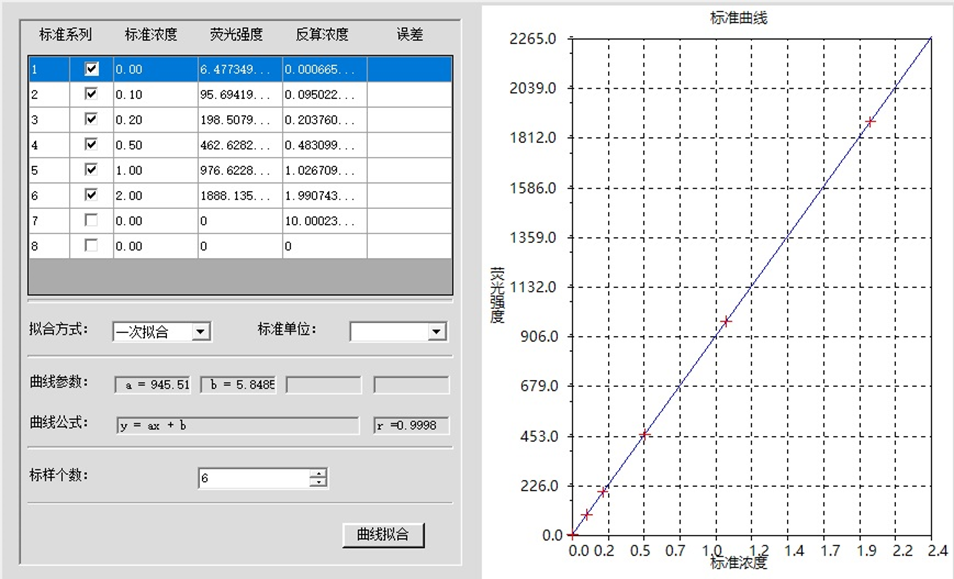Click the fourth empty curve parameter field
The height and width of the screenshot is (579, 954).
(411, 385)
